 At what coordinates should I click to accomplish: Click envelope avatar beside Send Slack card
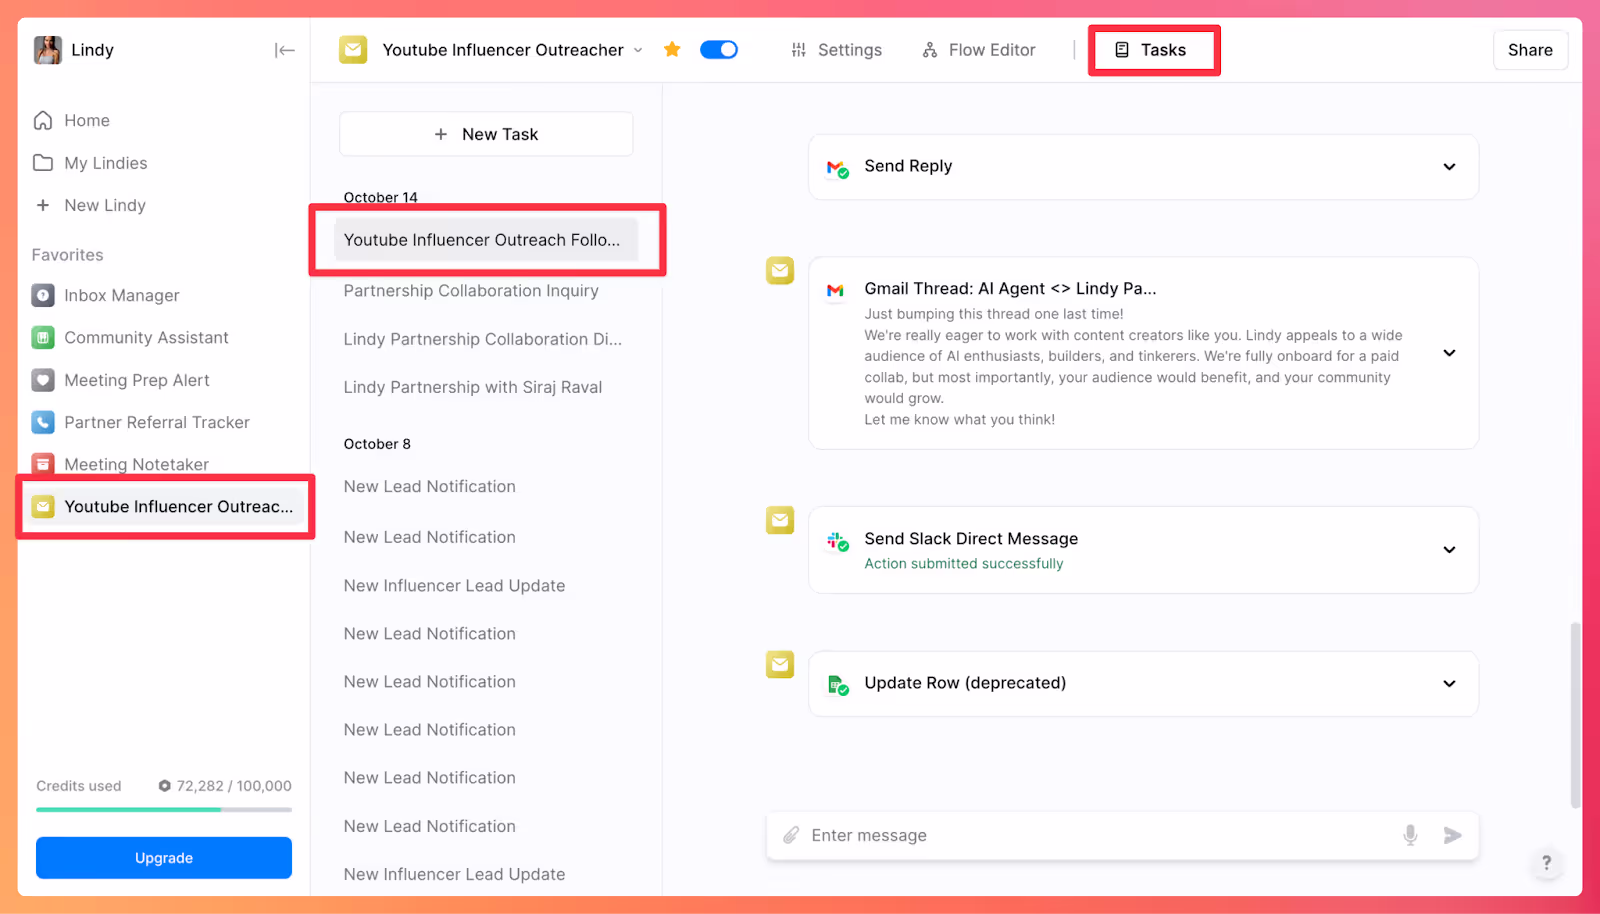pyautogui.click(x=780, y=520)
